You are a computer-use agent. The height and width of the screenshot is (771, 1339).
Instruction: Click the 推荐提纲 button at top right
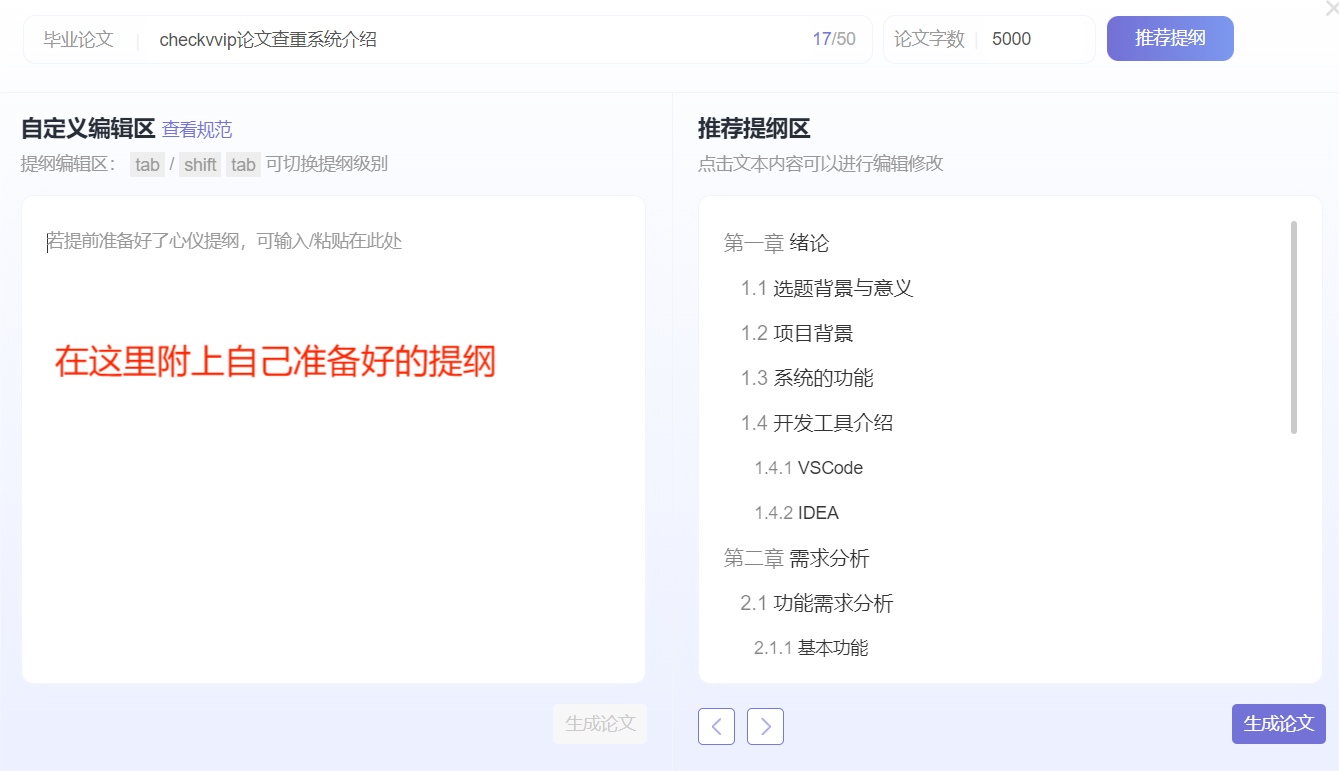tap(1170, 38)
